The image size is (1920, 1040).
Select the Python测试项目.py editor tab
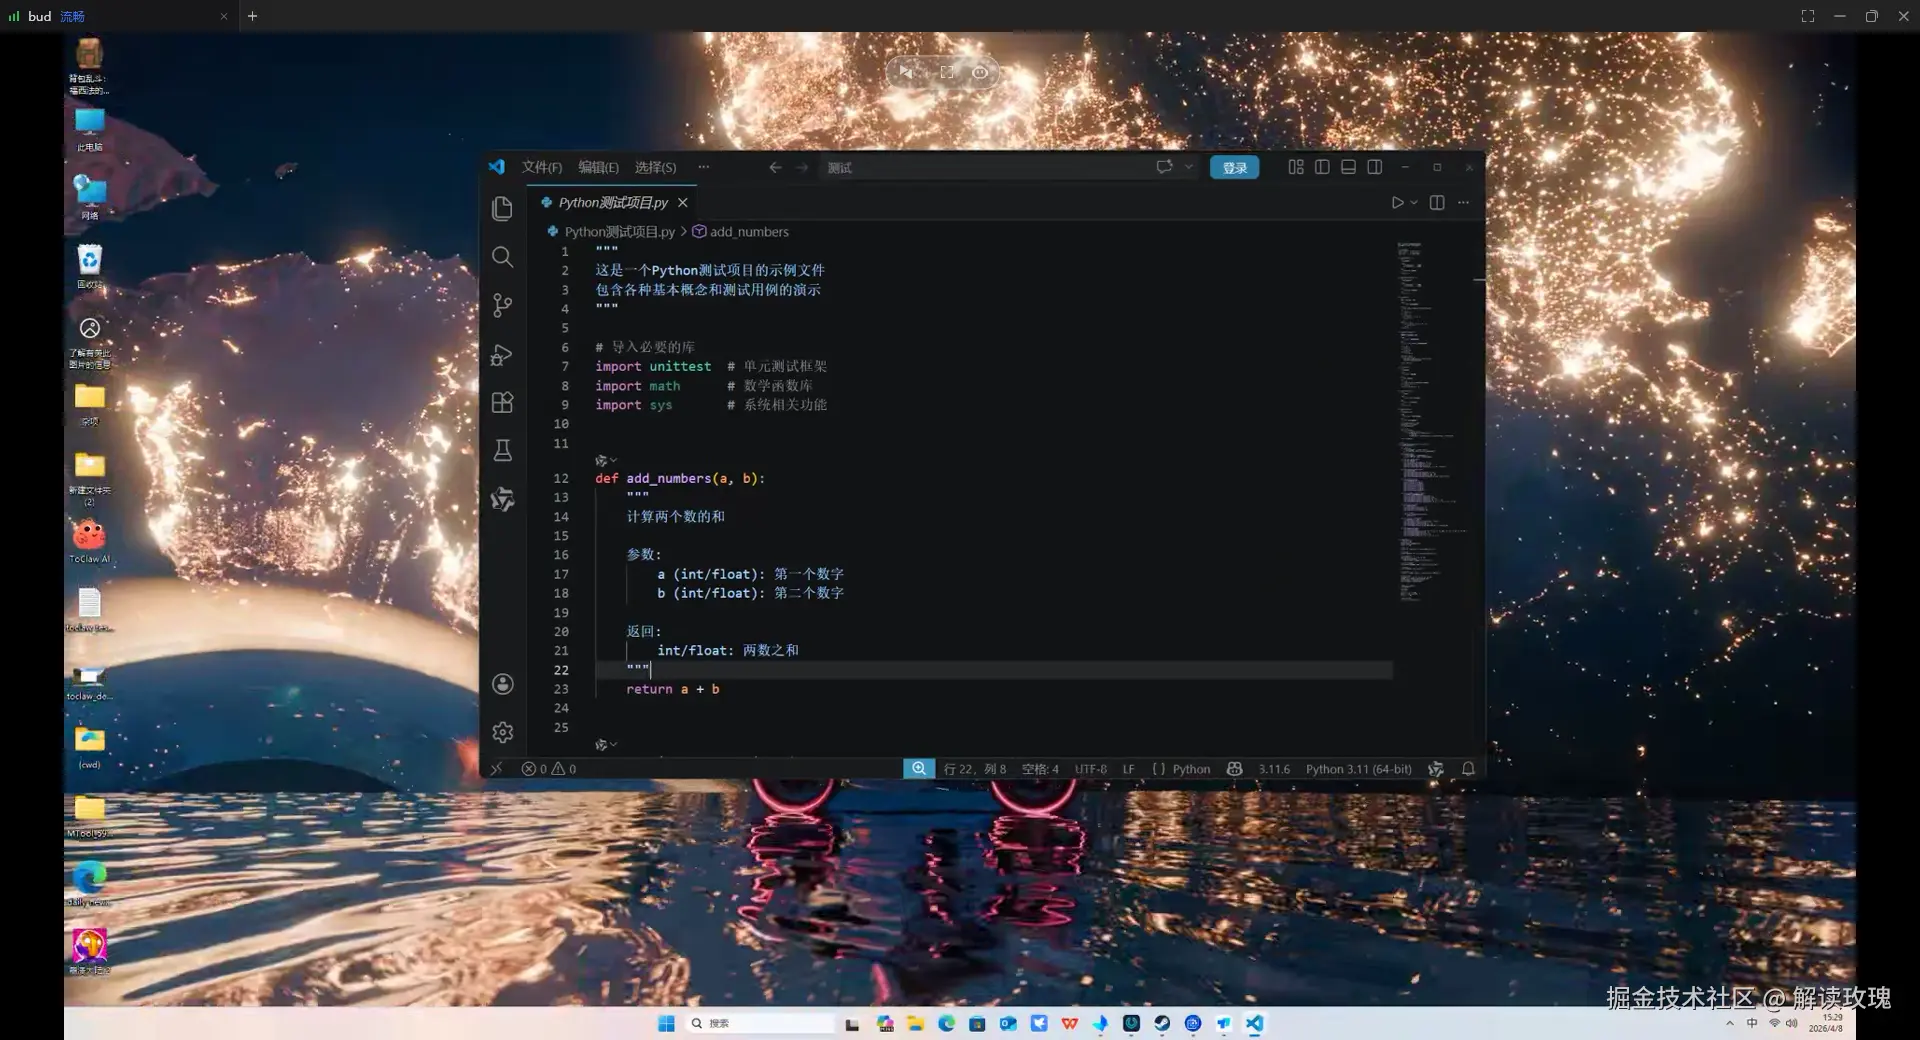tap(612, 202)
